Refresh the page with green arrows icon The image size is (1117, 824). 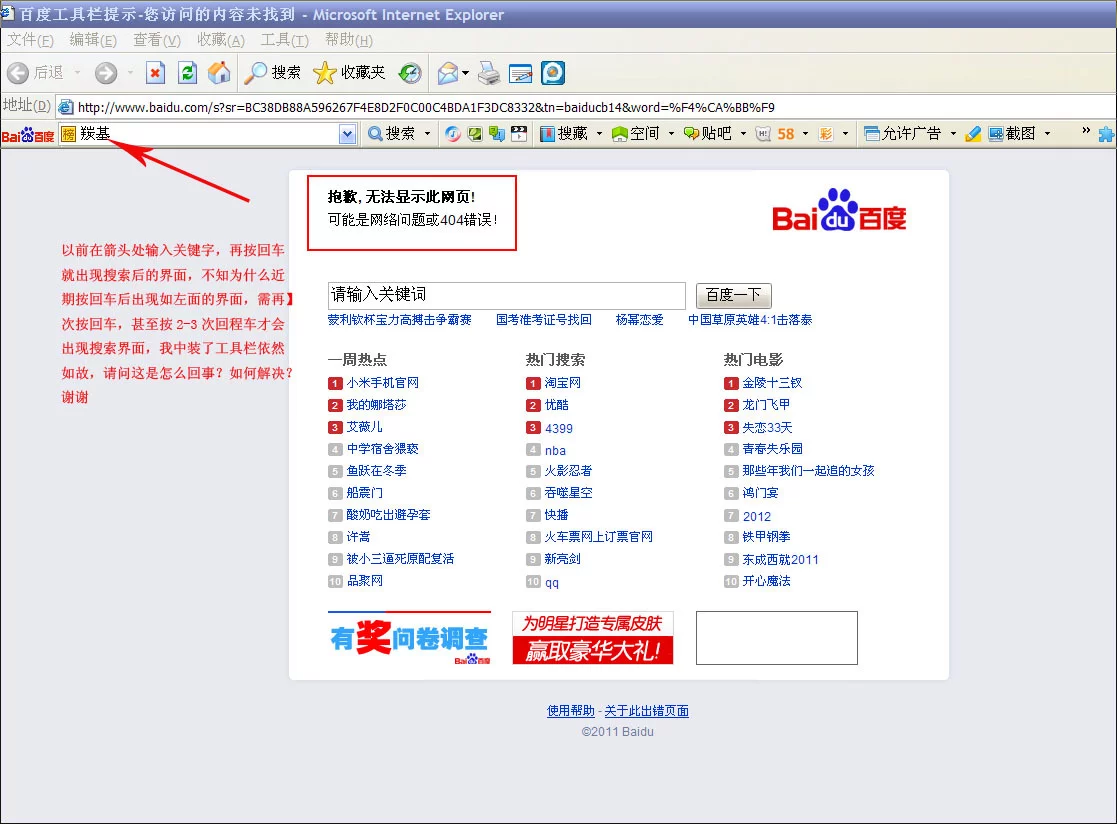click(x=187, y=73)
